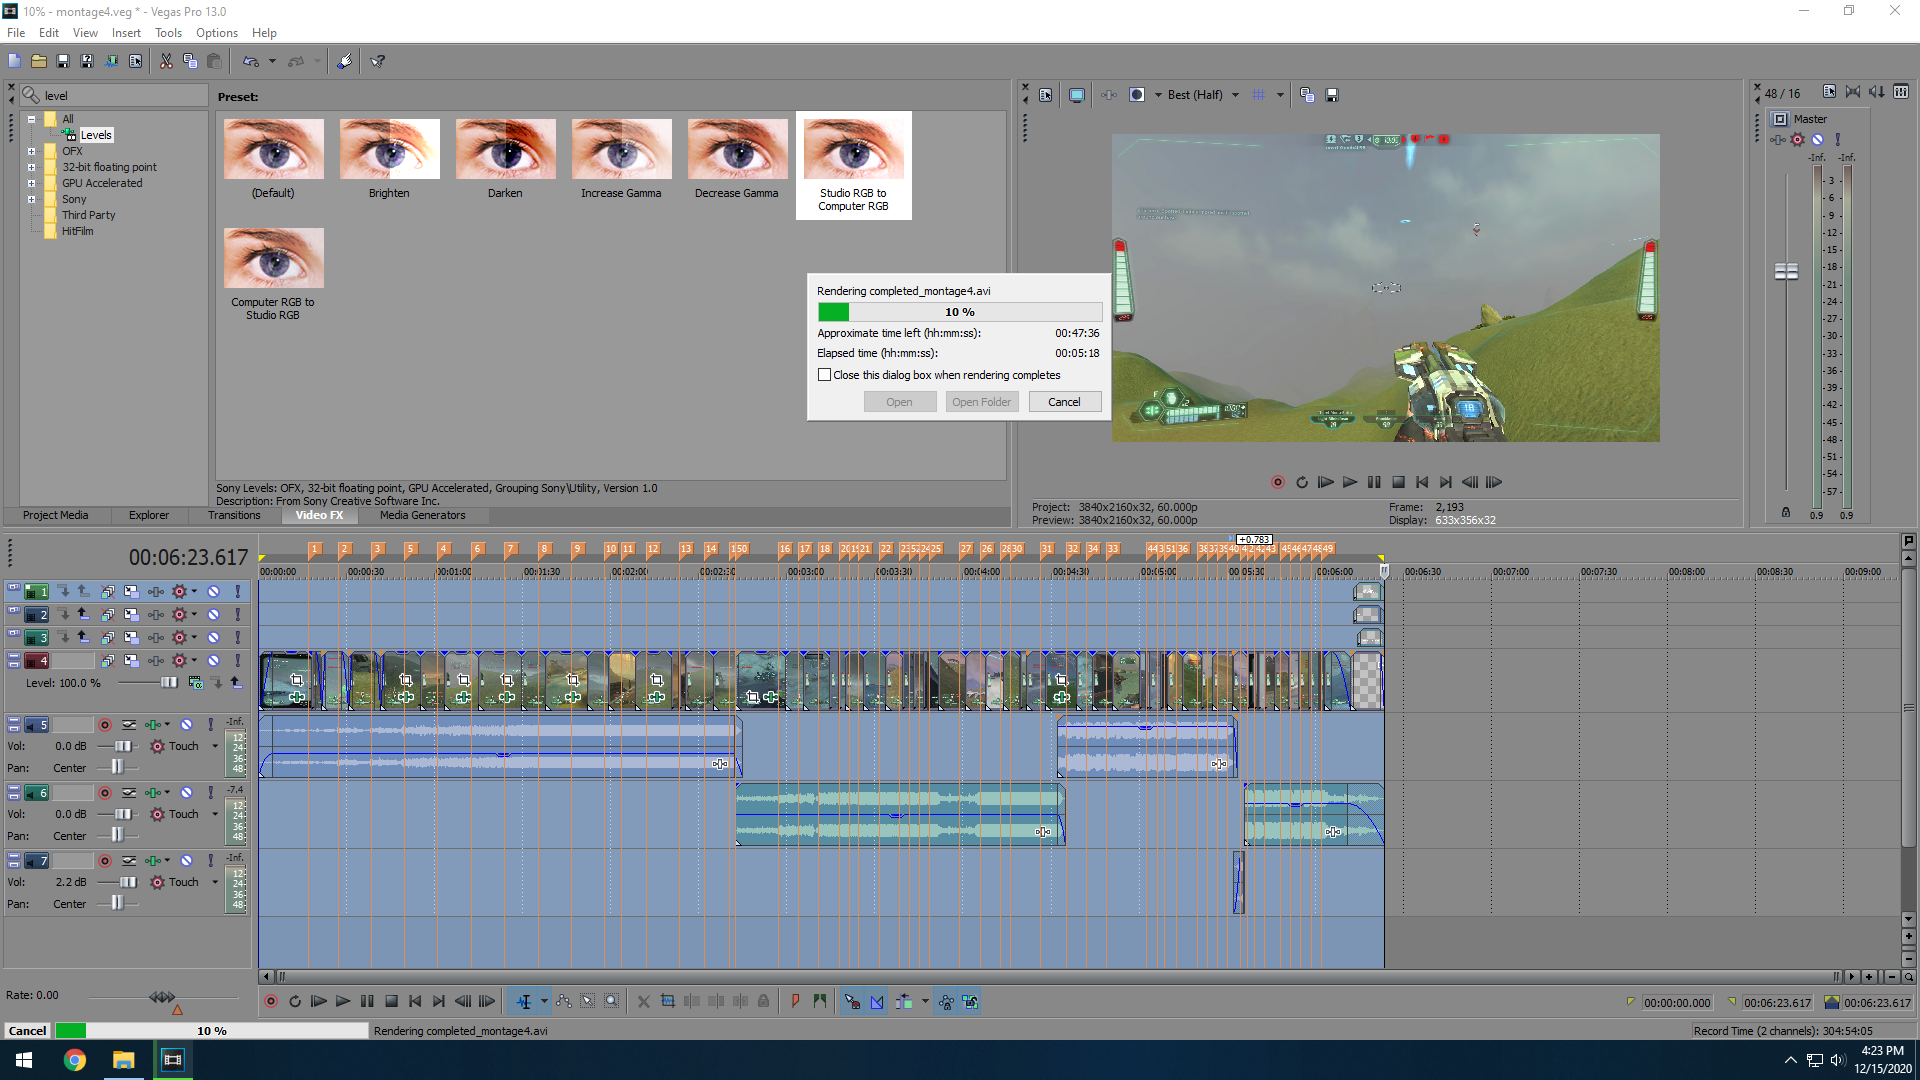Click the Save Snapshot icon in preview
The image size is (1920, 1080).
(x=1332, y=95)
